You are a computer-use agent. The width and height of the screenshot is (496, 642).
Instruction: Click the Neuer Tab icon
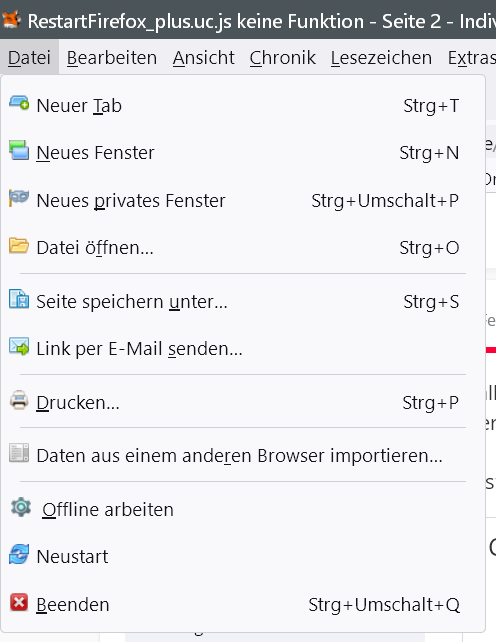19,103
